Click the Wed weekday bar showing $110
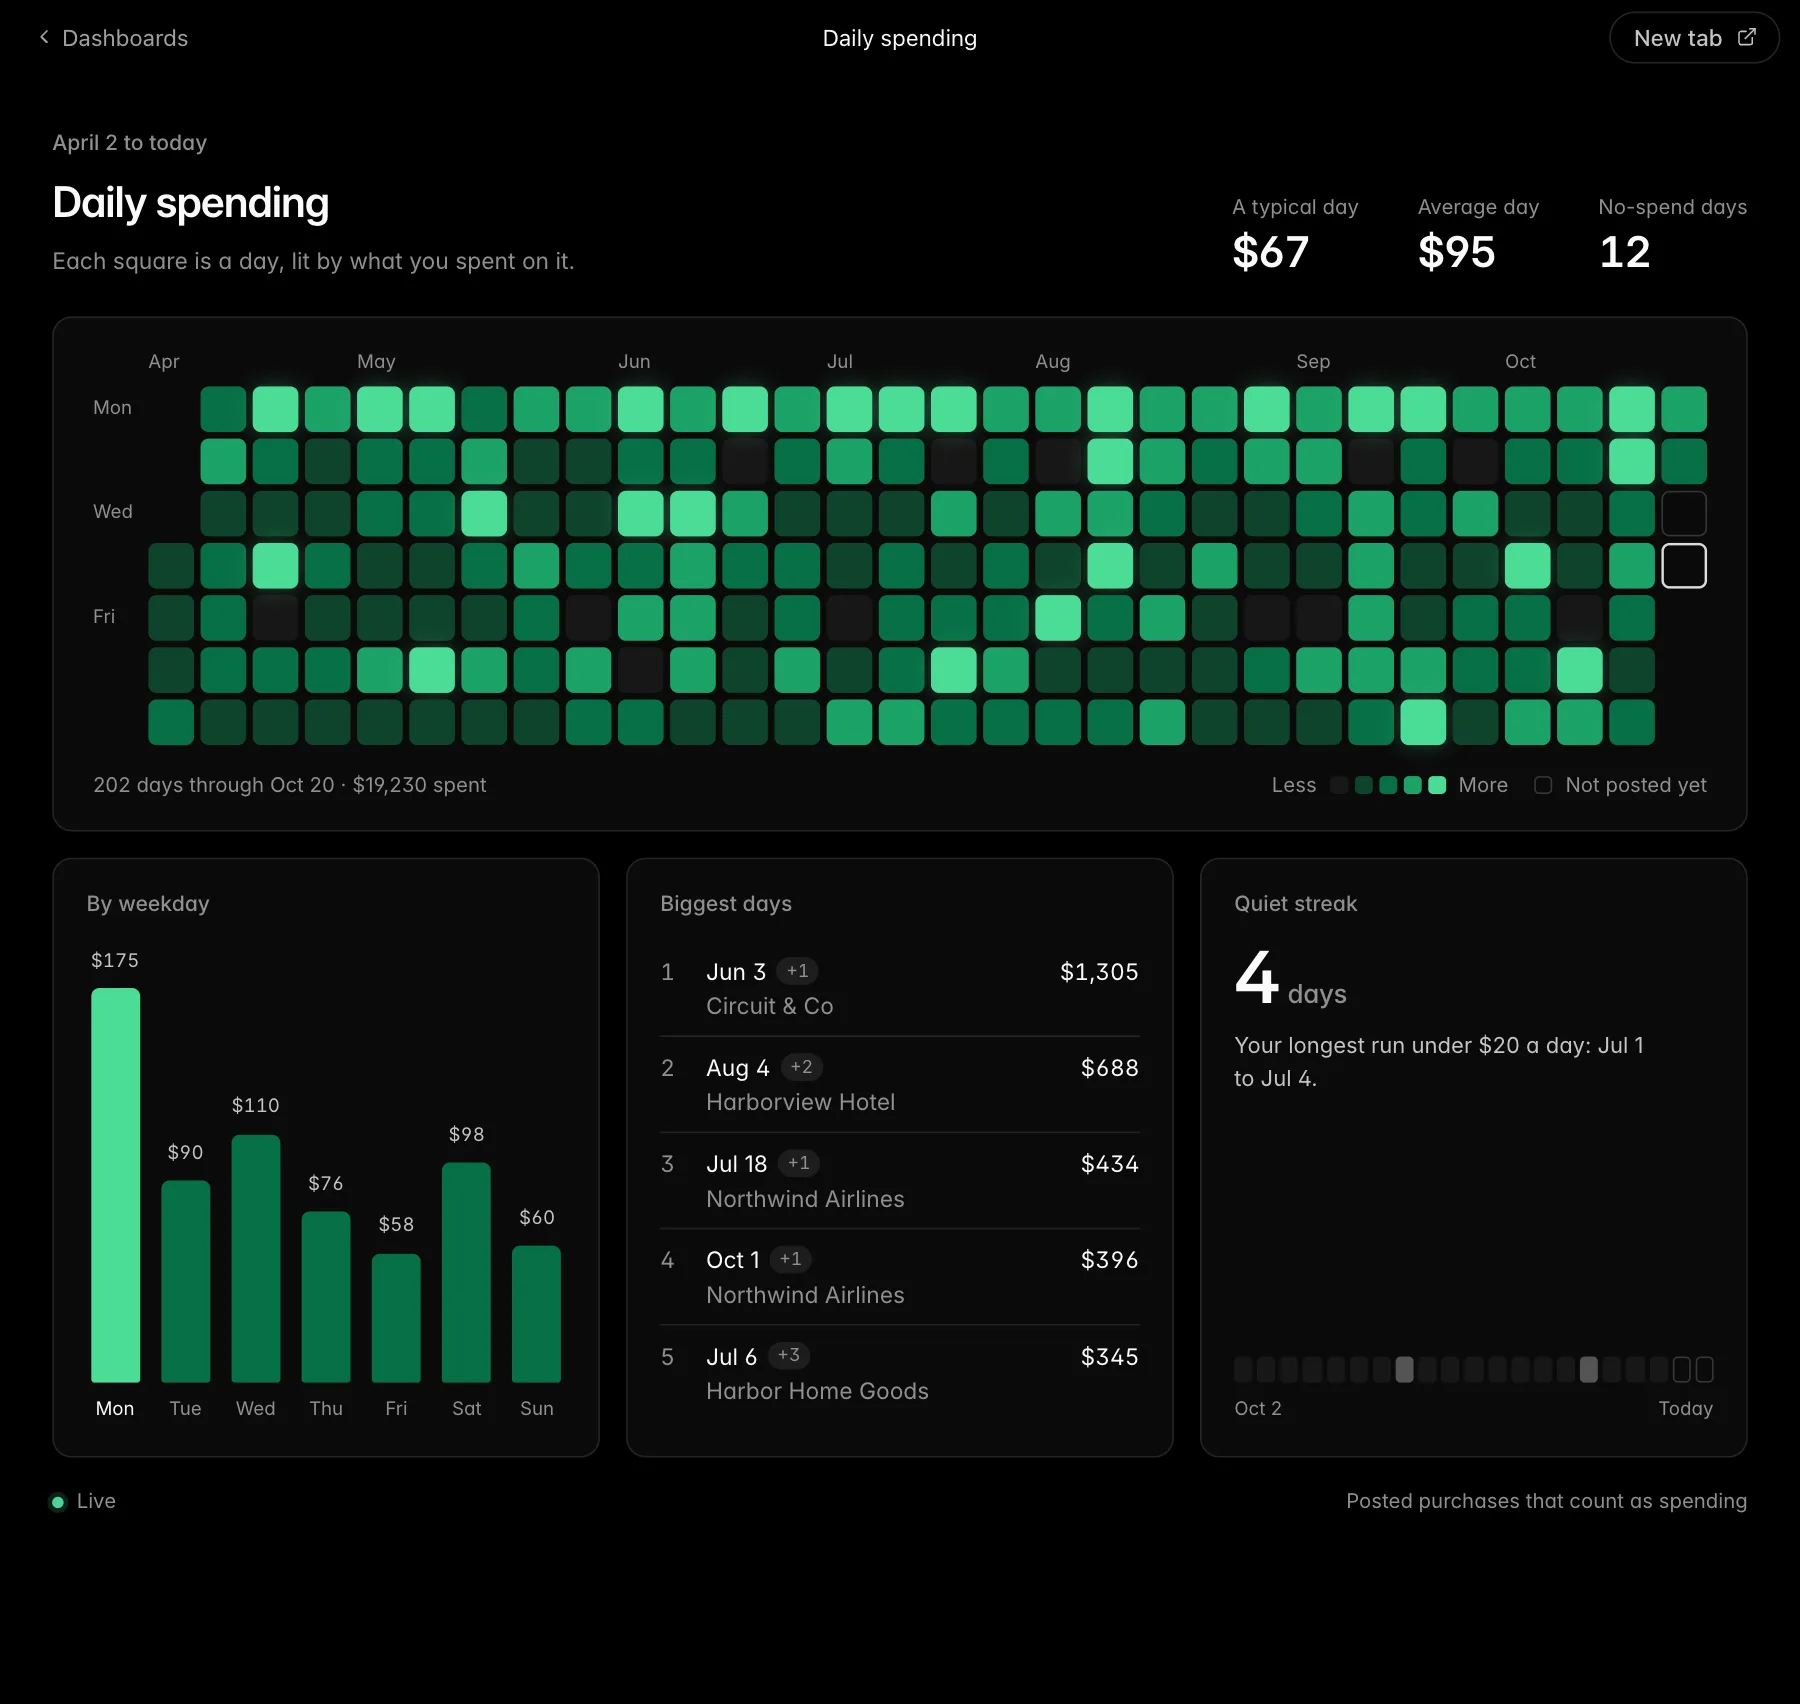This screenshot has height=1704, width=1800. (256, 1258)
